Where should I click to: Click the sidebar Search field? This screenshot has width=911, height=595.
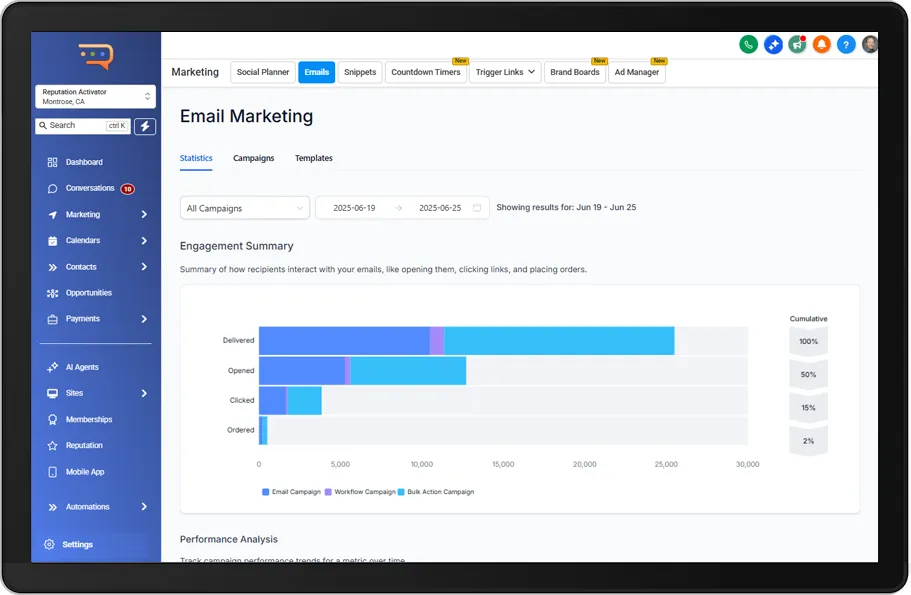pyautogui.click(x=83, y=126)
